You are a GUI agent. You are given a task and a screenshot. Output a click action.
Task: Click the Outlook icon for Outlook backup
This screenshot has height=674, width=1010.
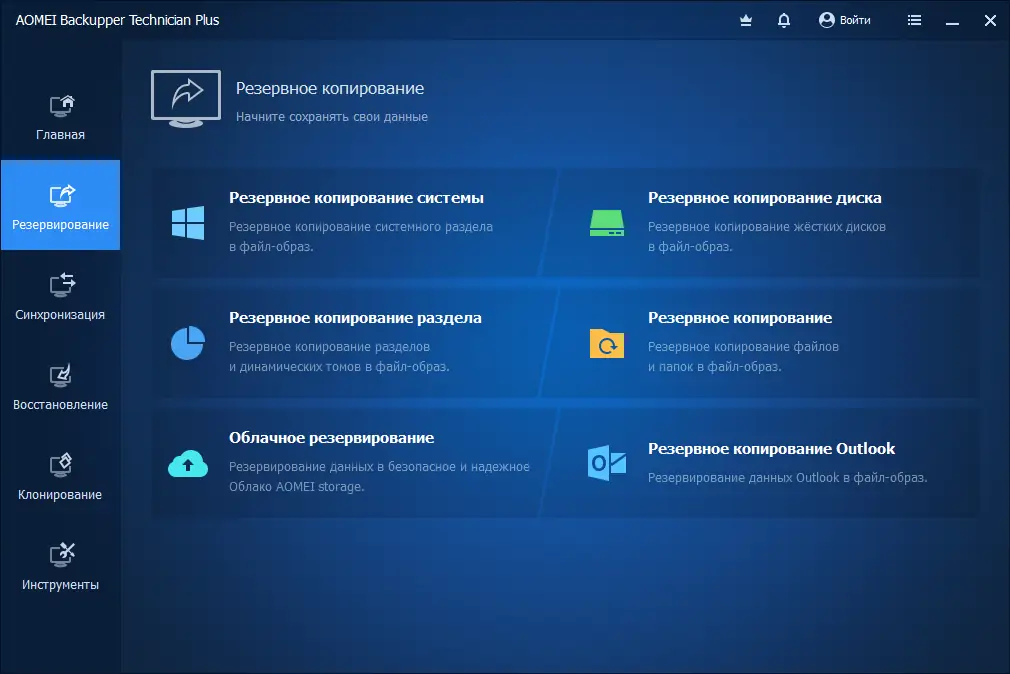pyautogui.click(x=607, y=460)
